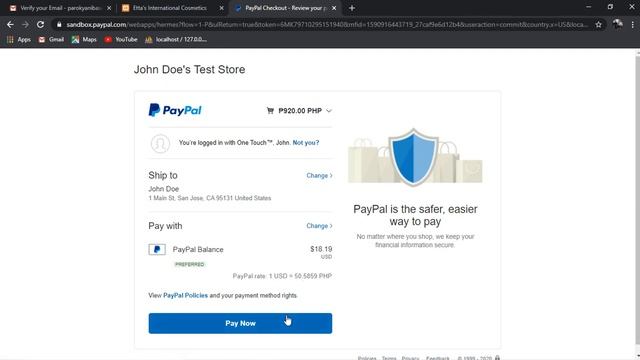
Task: Click the shopping cart icon
Action: tap(270, 111)
